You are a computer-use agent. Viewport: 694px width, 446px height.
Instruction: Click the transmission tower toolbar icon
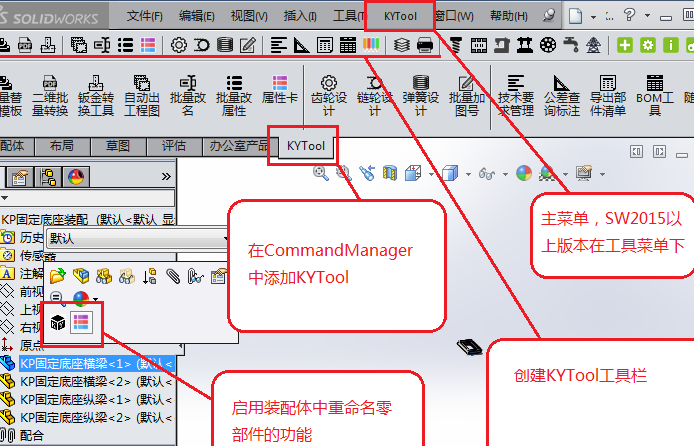(594, 45)
